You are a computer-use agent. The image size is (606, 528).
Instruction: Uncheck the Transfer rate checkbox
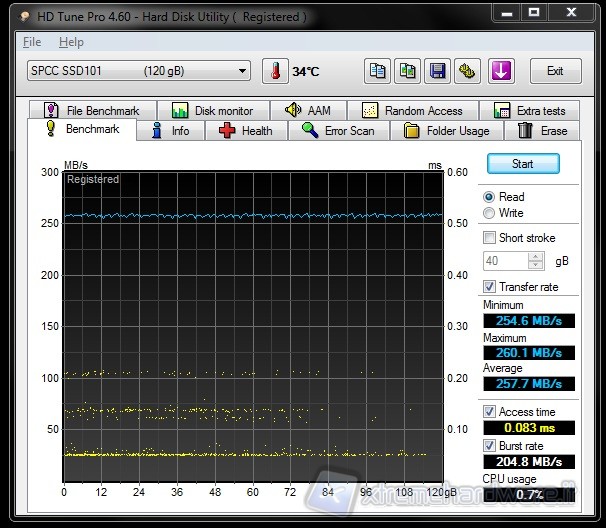click(x=489, y=287)
